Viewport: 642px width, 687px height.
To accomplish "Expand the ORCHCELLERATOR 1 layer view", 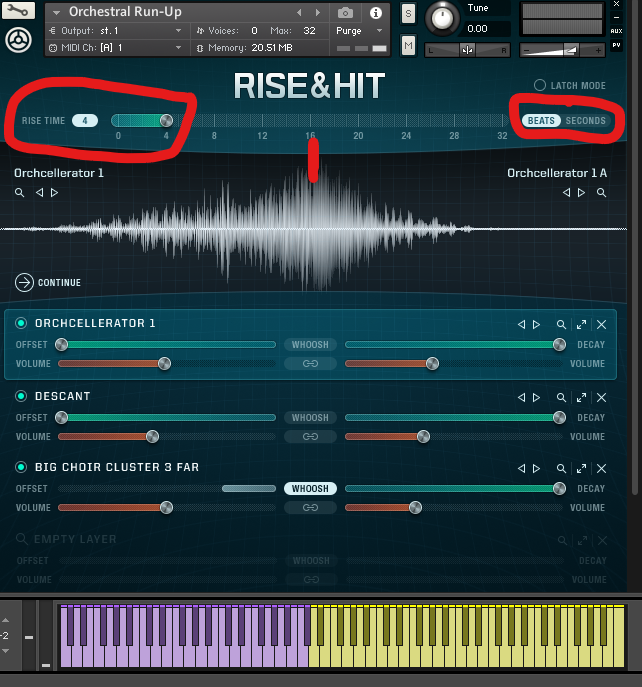I will [x=582, y=324].
